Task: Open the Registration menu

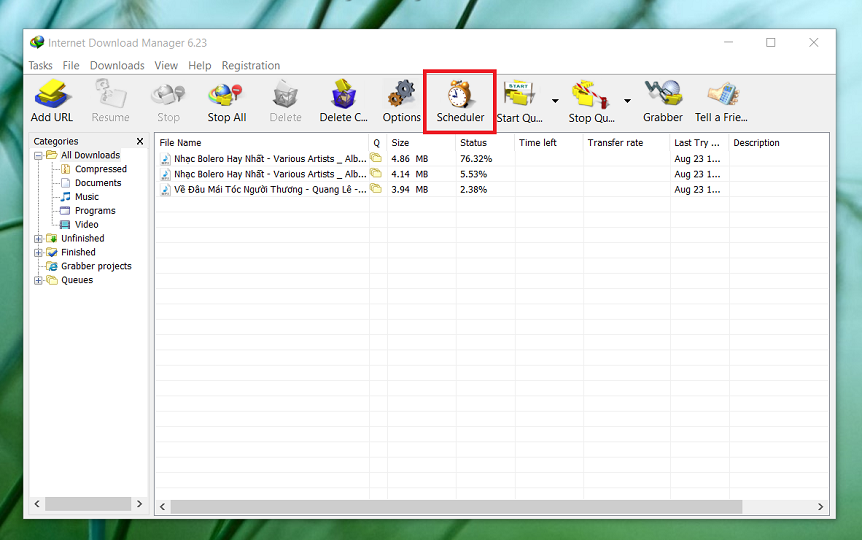Action: pos(251,65)
